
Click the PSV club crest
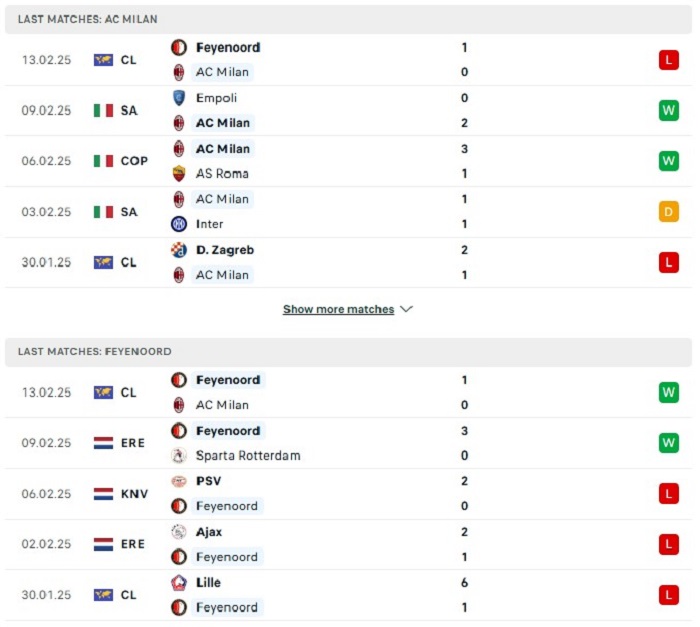pyautogui.click(x=179, y=481)
